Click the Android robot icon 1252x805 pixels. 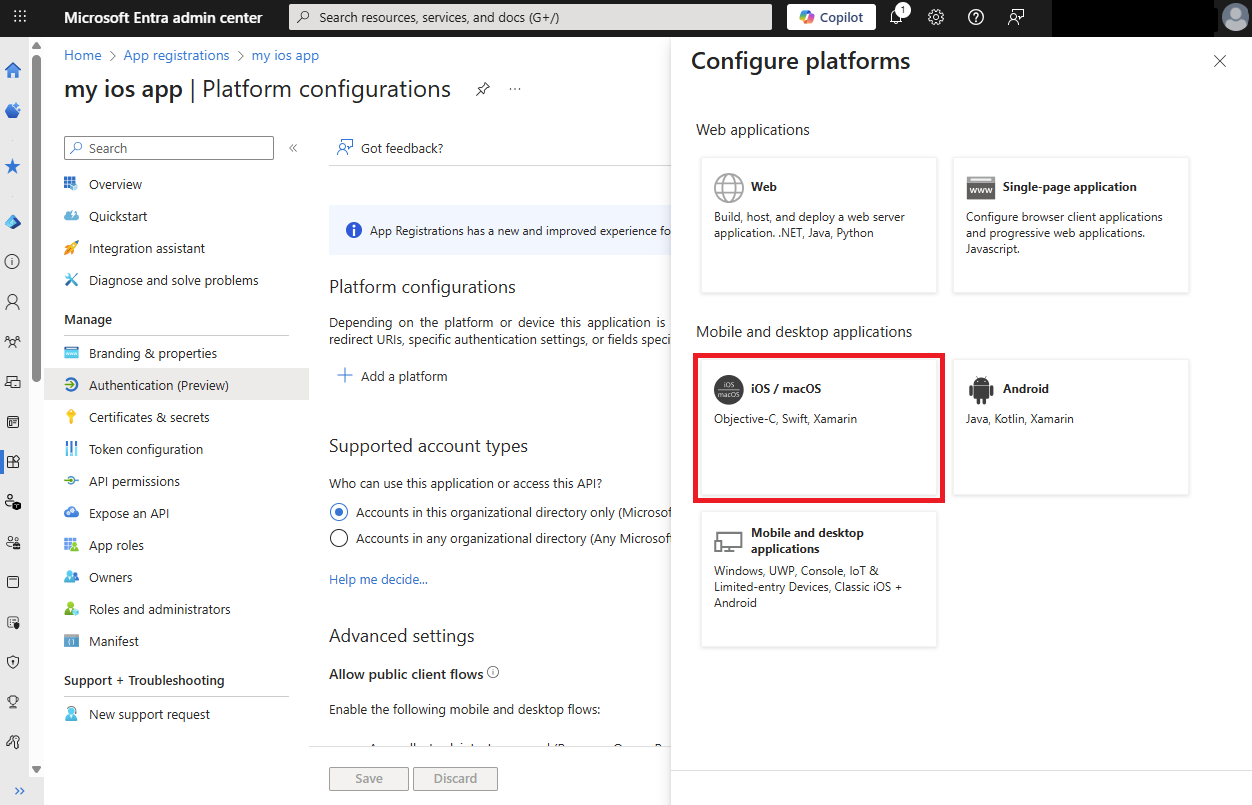981,390
